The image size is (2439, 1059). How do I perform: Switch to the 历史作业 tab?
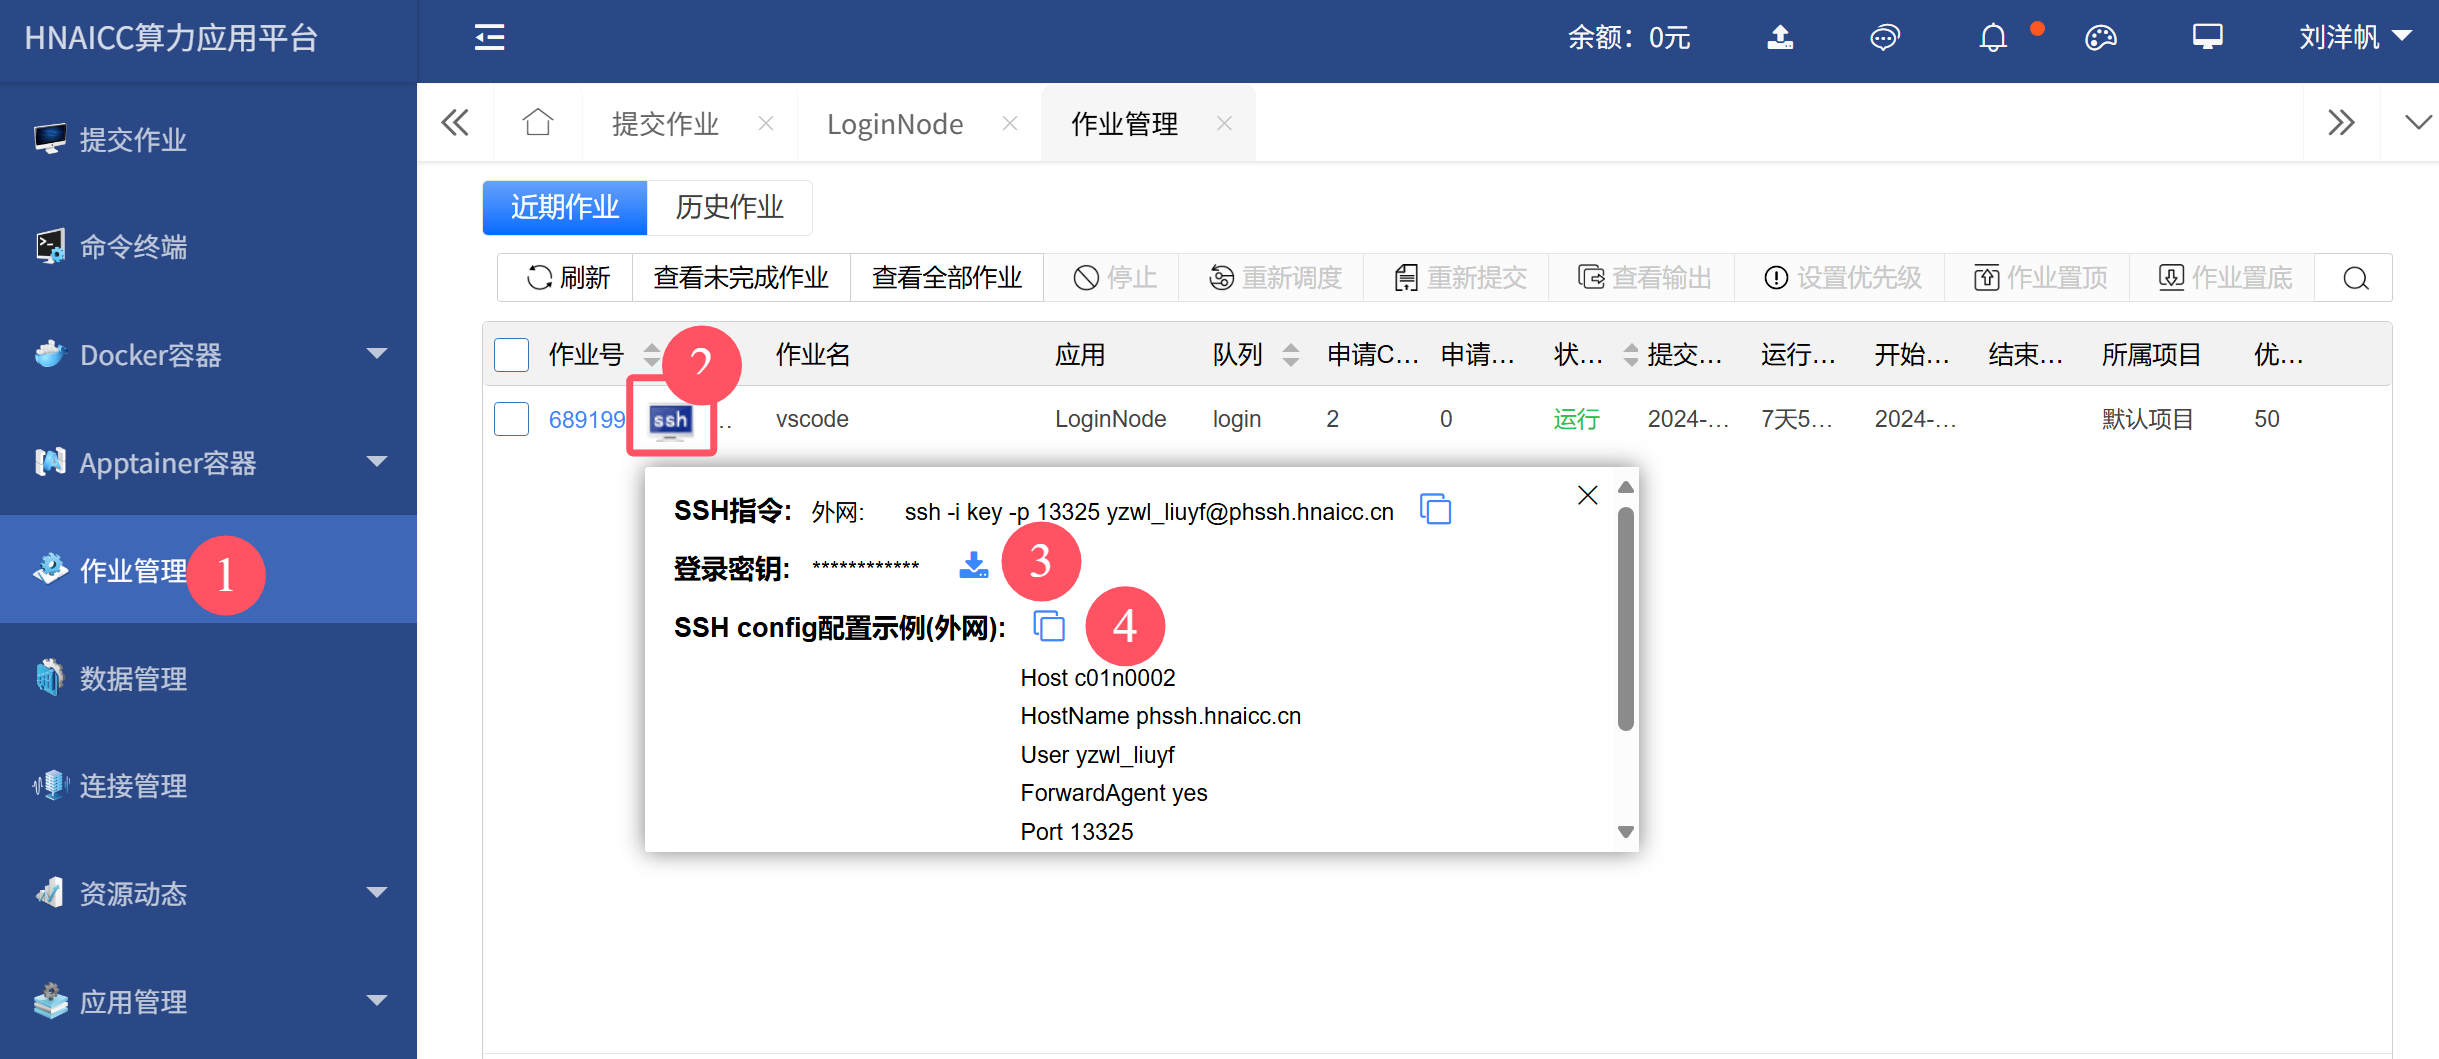pyautogui.click(x=729, y=207)
